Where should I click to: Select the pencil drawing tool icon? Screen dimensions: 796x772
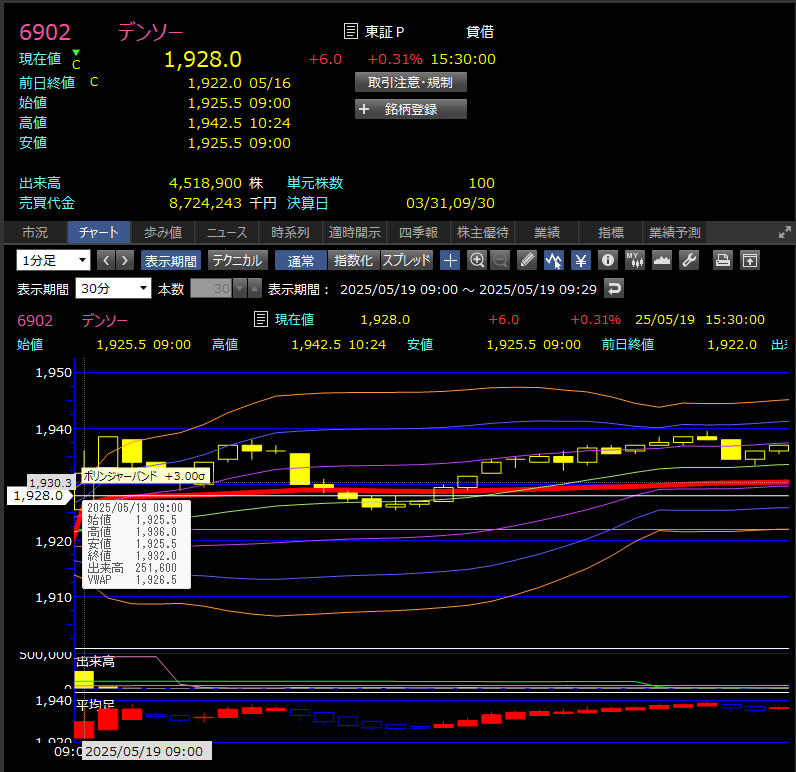tap(527, 261)
